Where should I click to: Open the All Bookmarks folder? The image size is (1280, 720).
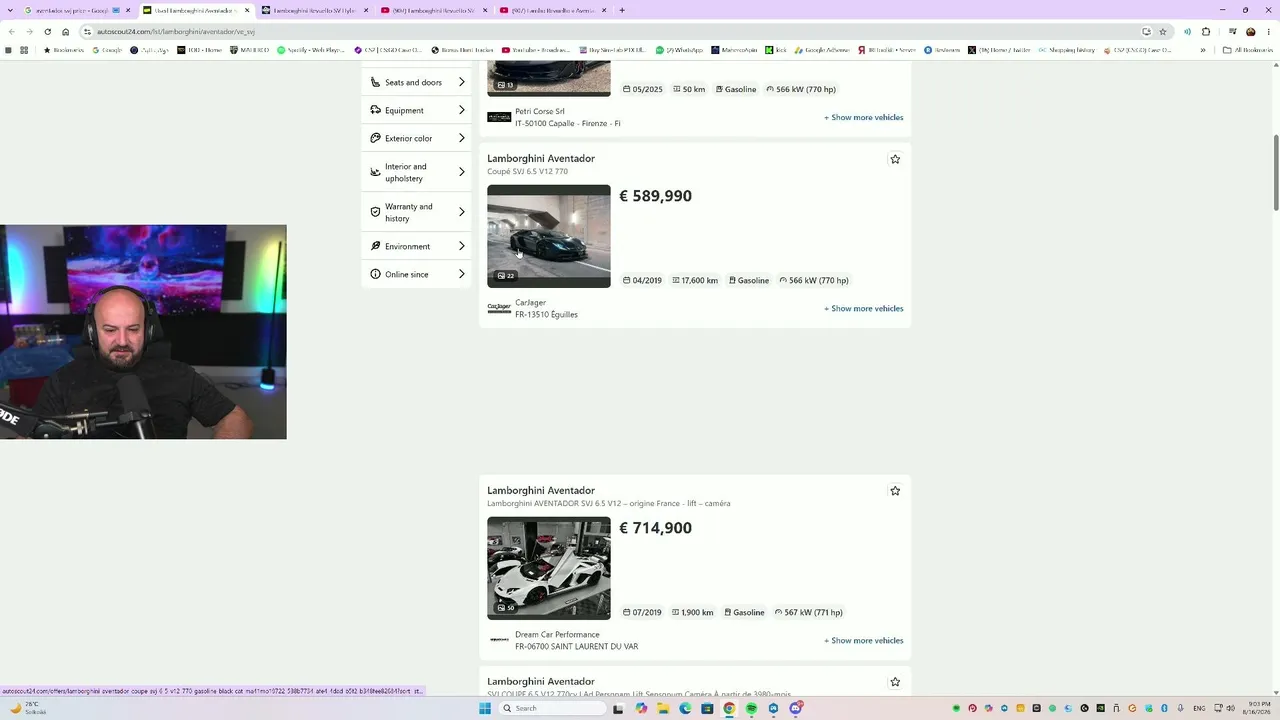click(x=1248, y=50)
